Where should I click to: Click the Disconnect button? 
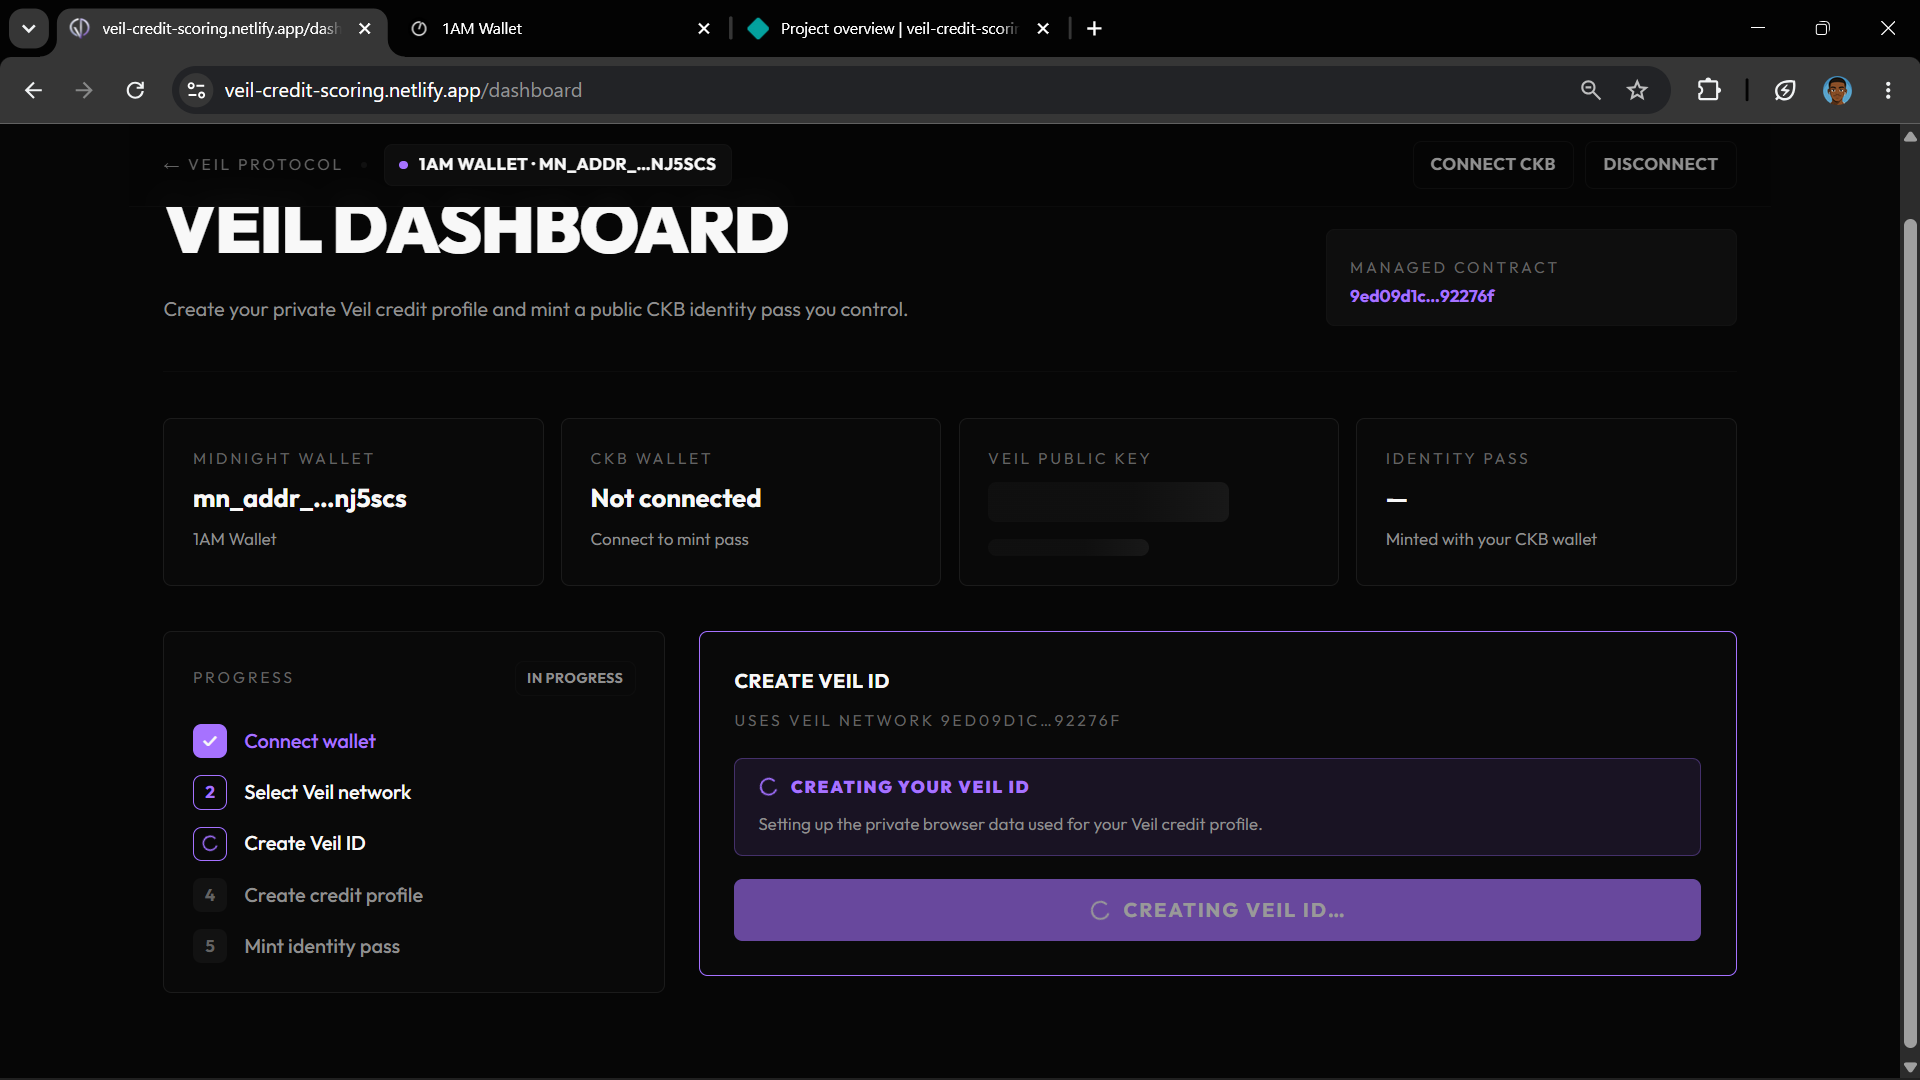pos(1660,164)
